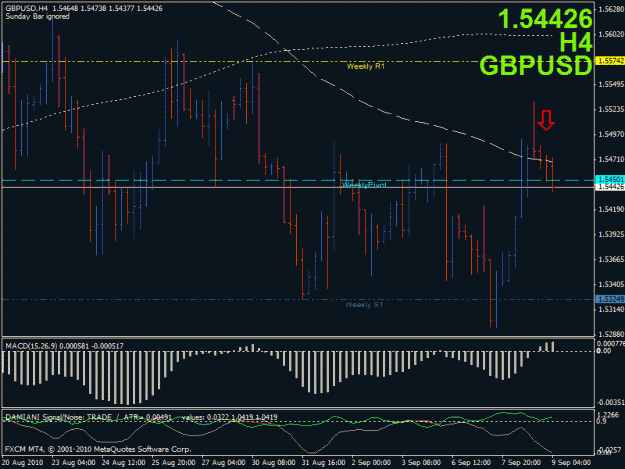Click the '6 Sep 12:00' time label

(471, 463)
